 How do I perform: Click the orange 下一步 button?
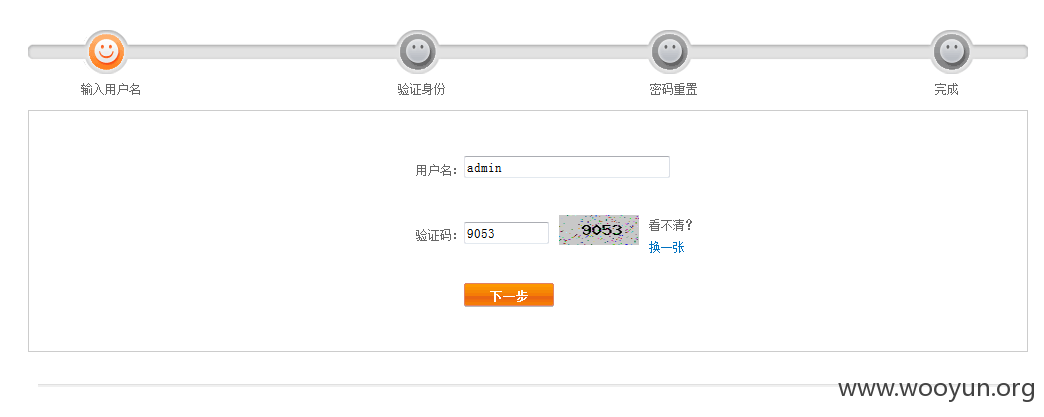(509, 295)
